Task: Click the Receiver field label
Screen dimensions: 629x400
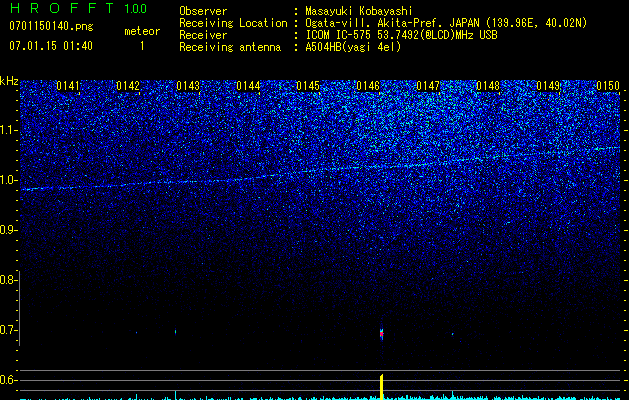Action: click(x=203, y=35)
